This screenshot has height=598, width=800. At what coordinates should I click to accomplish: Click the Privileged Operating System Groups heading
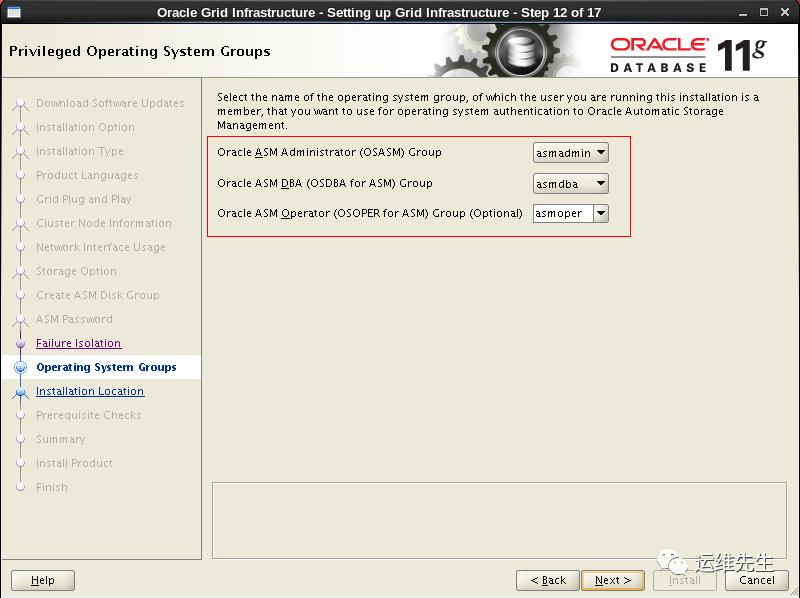[x=140, y=51]
